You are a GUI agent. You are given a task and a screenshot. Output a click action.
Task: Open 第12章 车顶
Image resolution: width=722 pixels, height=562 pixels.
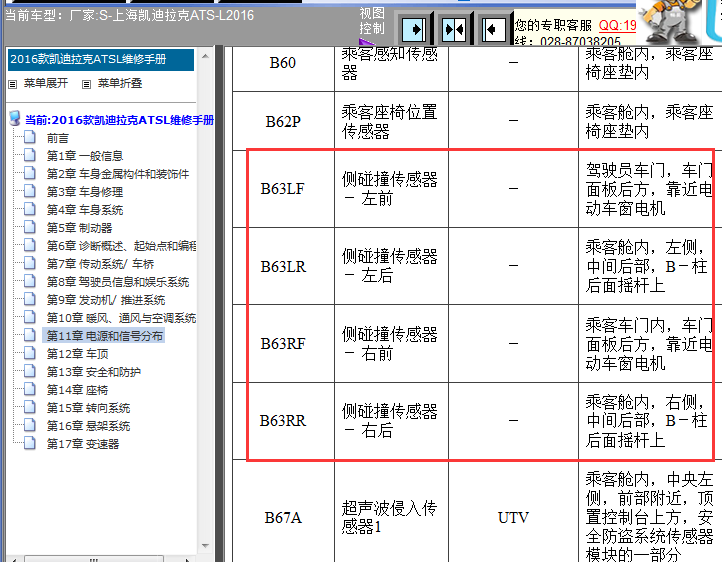[x=77, y=354]
